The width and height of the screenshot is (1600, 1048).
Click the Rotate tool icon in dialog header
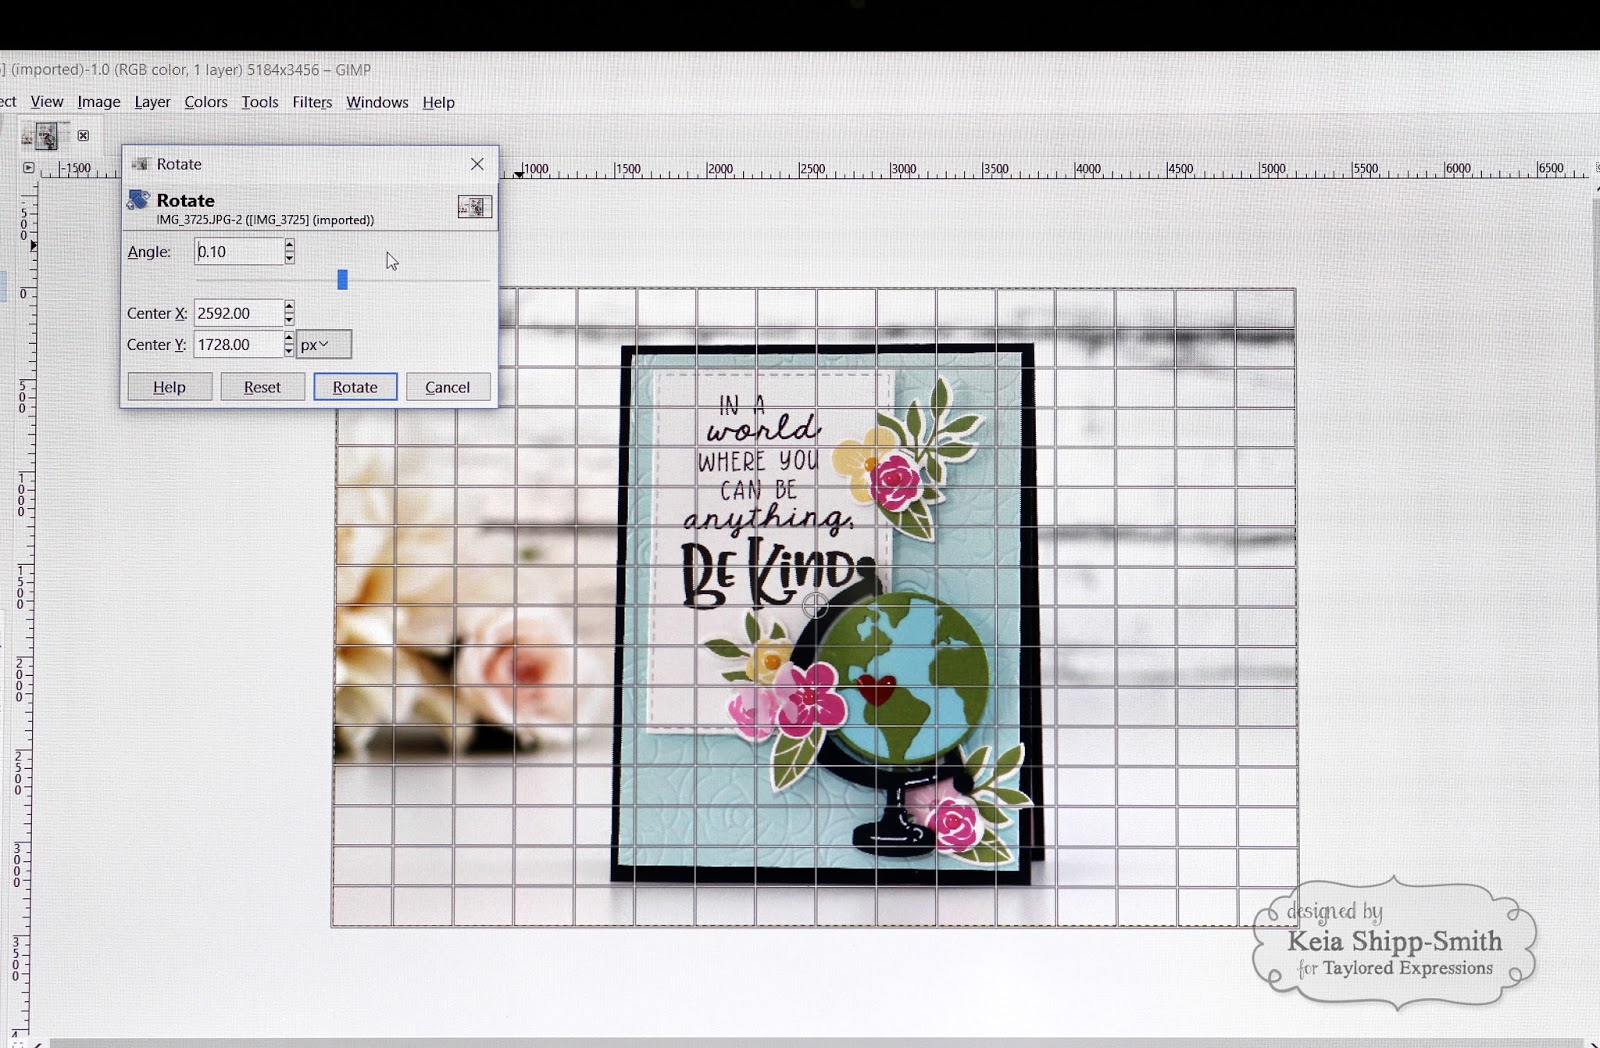[x=139, y=200]
